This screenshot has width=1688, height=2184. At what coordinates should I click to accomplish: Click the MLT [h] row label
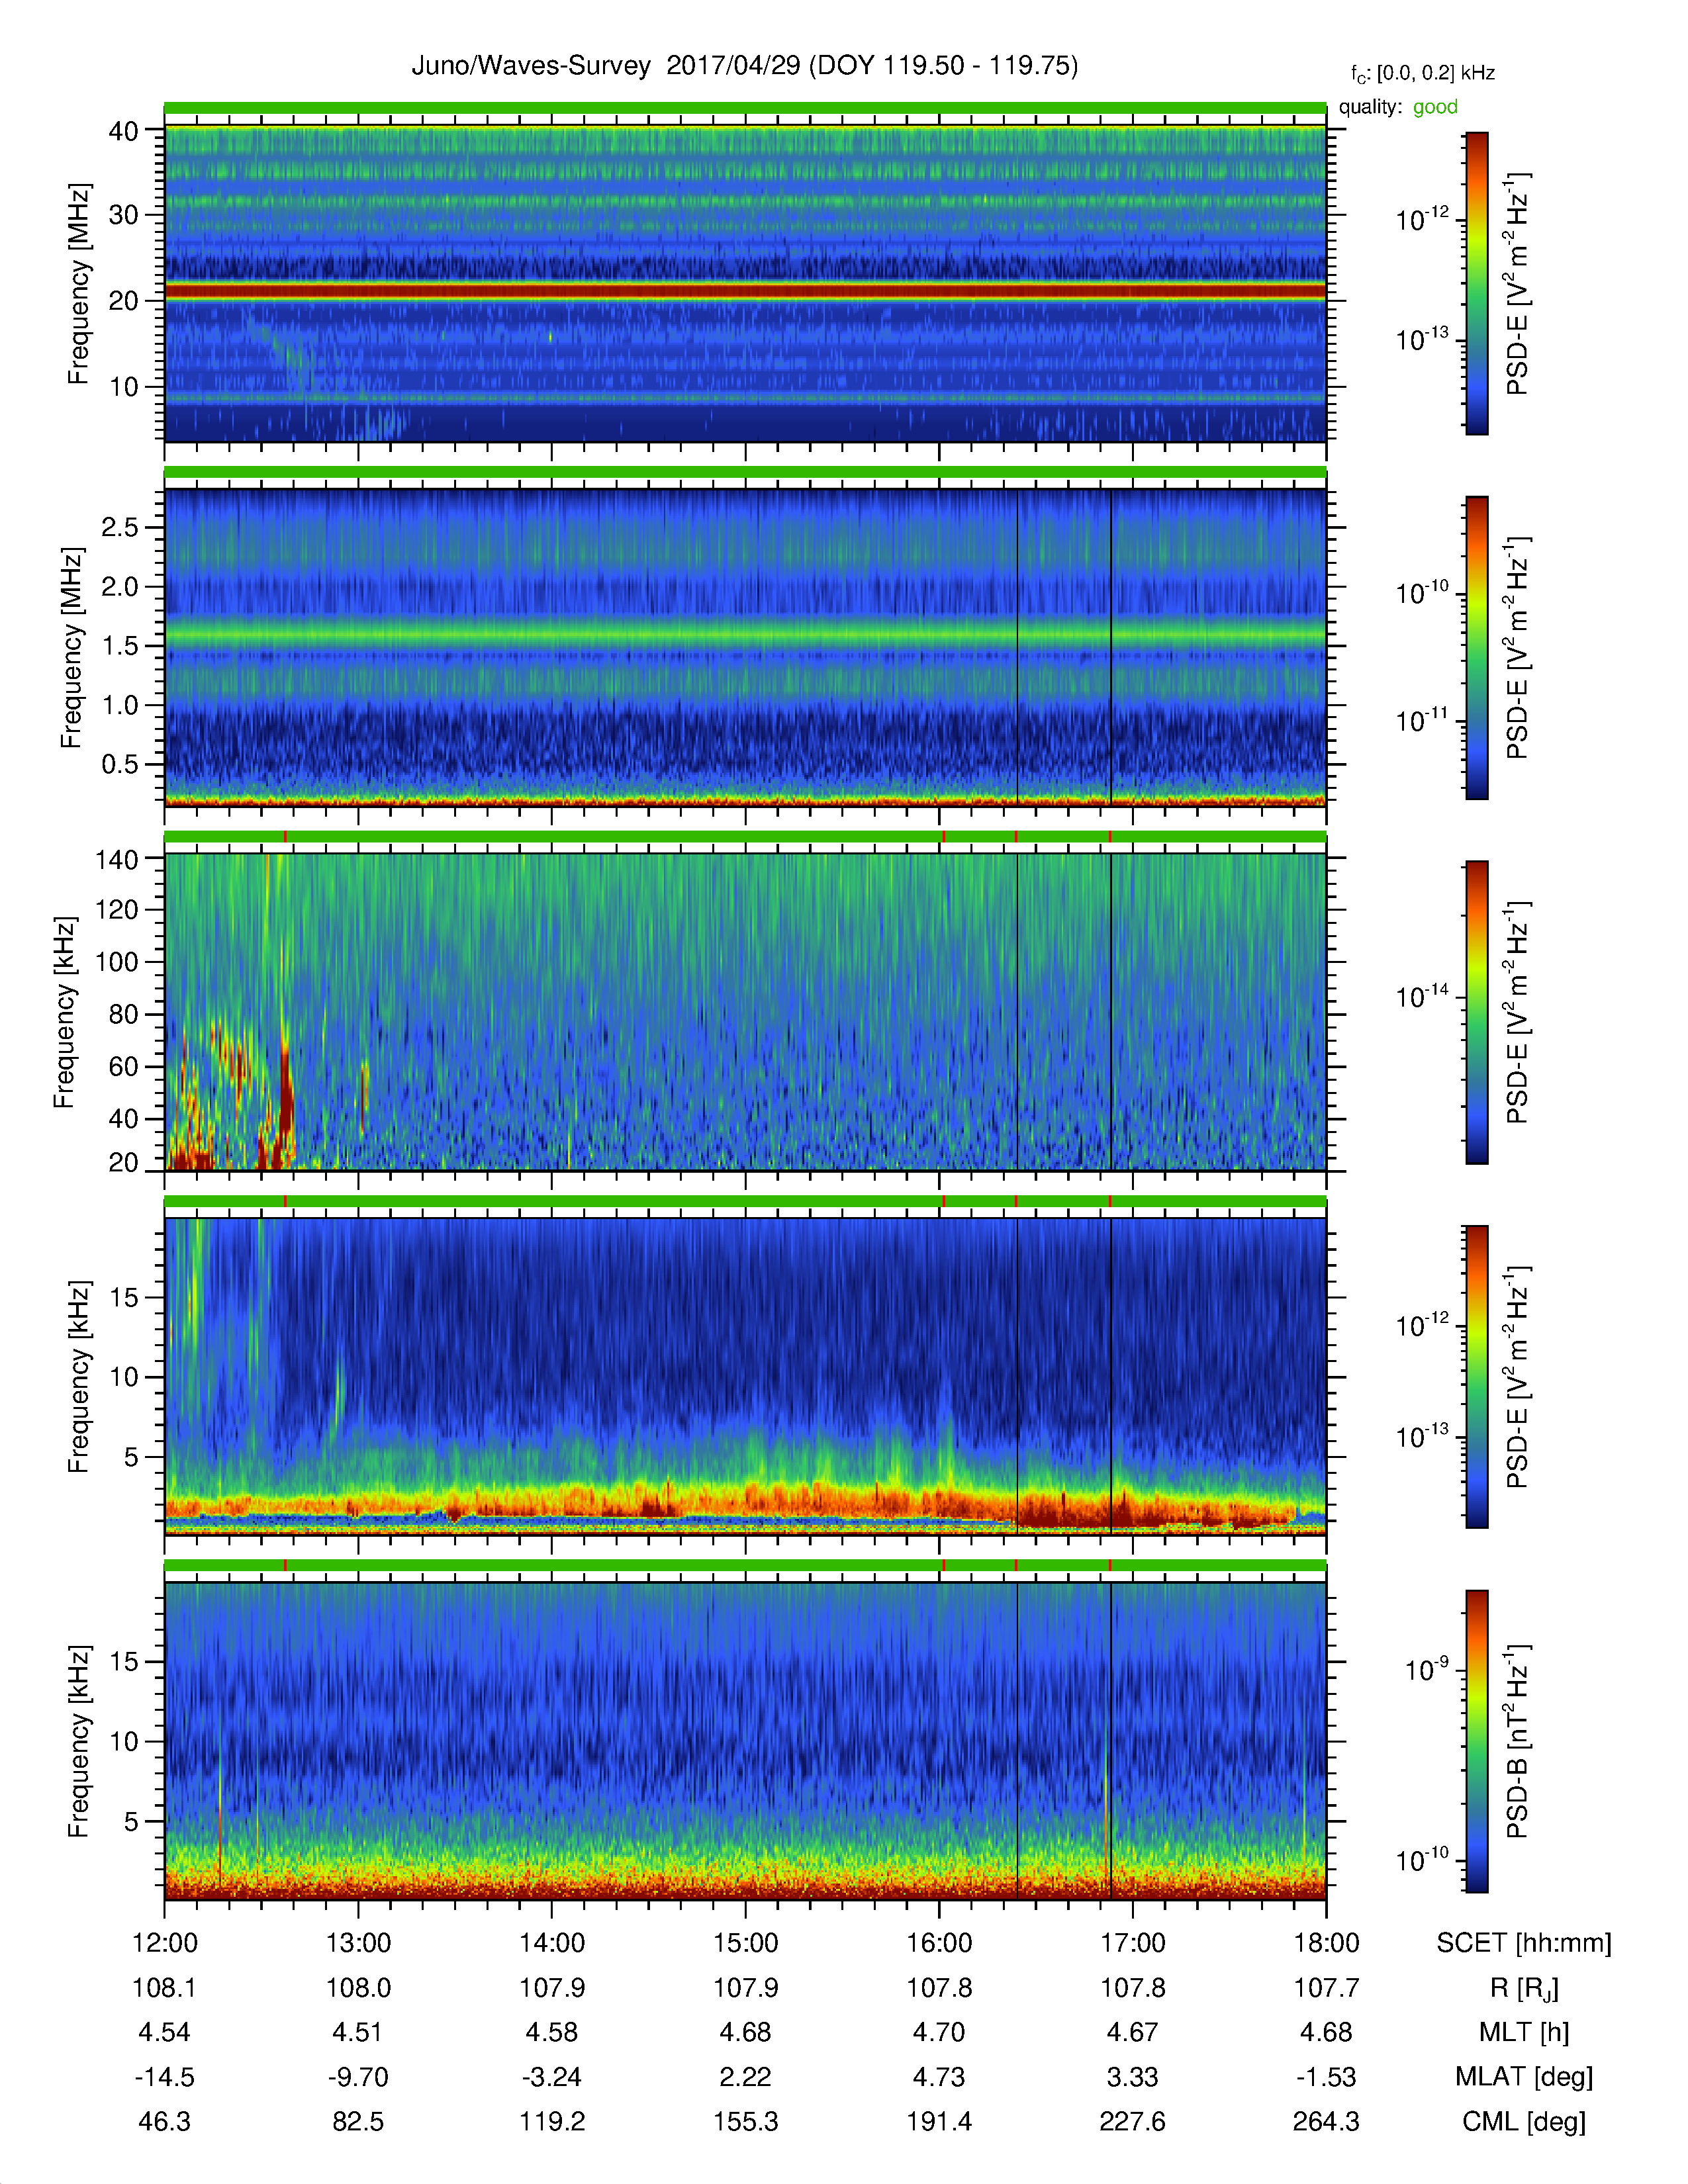click(1524, 2032)
